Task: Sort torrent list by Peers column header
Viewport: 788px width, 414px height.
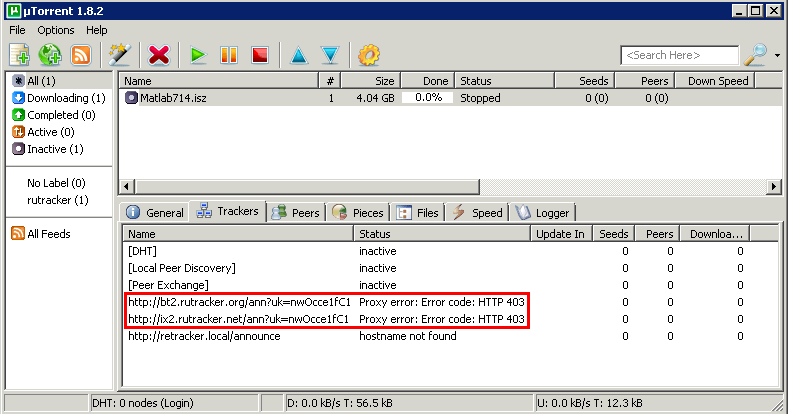Action: click(645, 81)
